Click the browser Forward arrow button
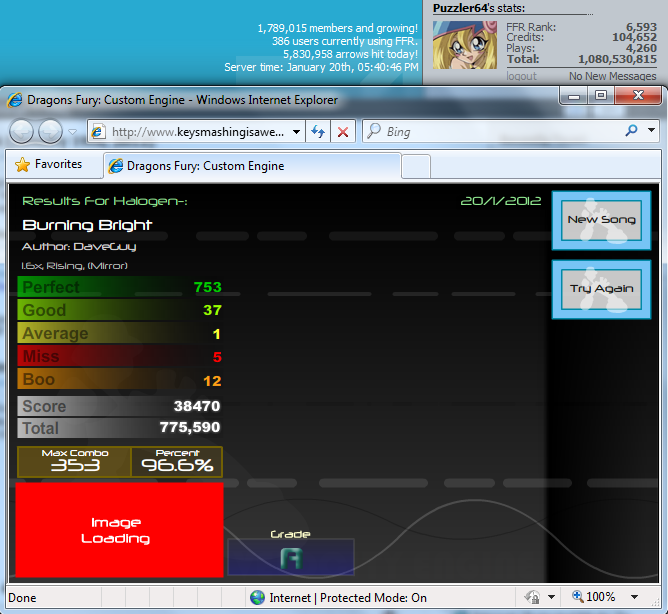This screenshot has width=668, height=614. [50, 131]
